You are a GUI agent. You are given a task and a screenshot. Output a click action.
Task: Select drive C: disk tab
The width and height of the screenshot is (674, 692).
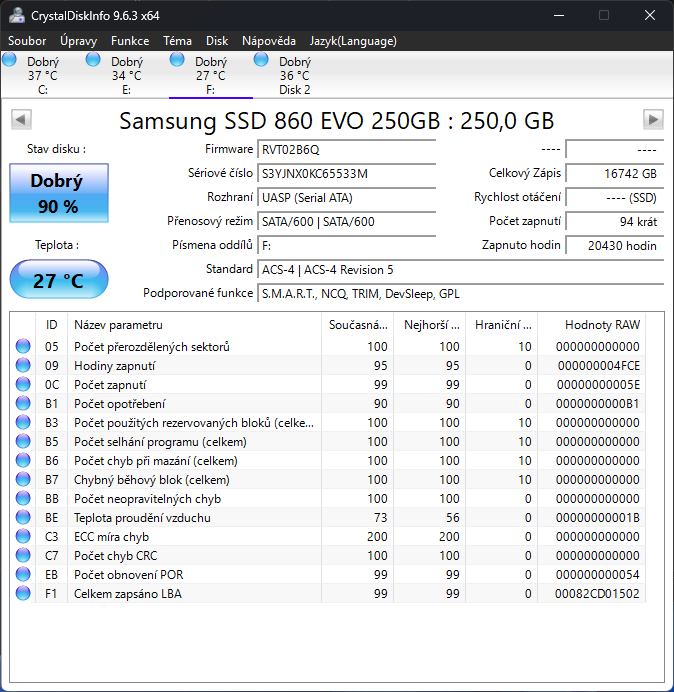coord(43,75)
